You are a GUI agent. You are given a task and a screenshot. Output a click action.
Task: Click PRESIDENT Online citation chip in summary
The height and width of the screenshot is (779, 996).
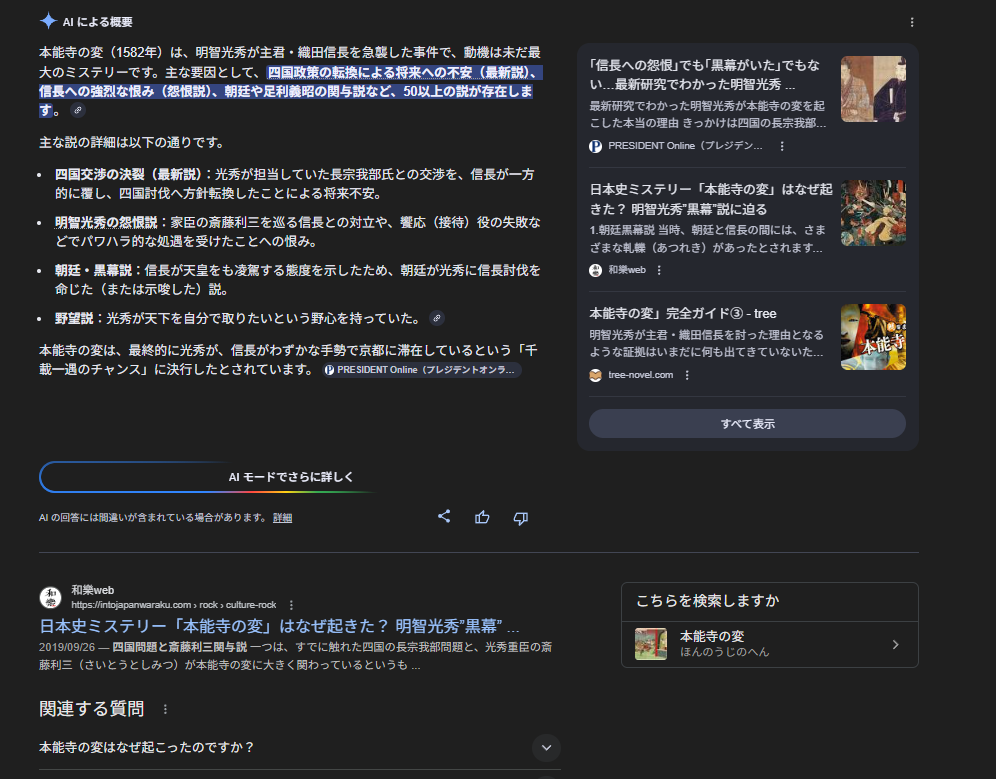(421, 370)
